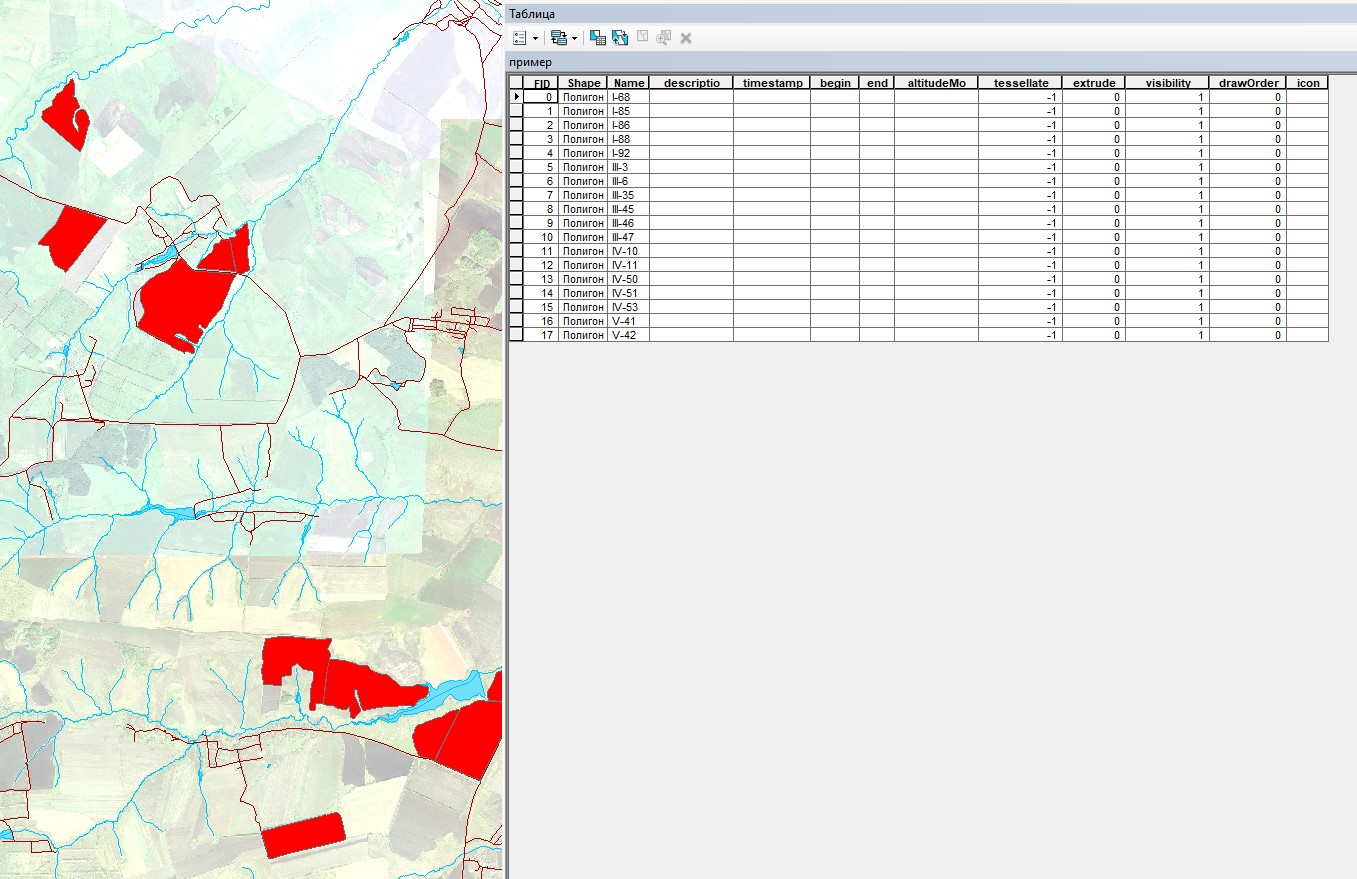Click the large red polygon on map
Screen dimensions: 1357x879
coord(185,300)
